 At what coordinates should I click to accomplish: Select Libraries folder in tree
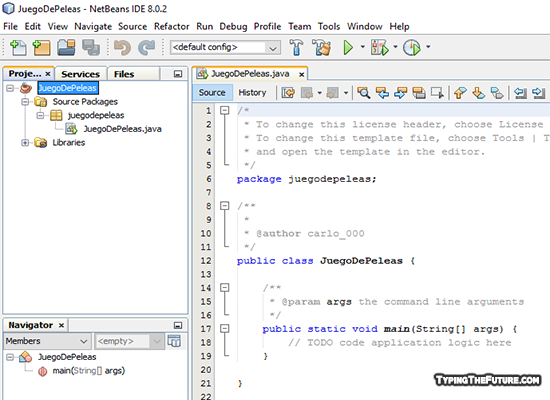68,142
